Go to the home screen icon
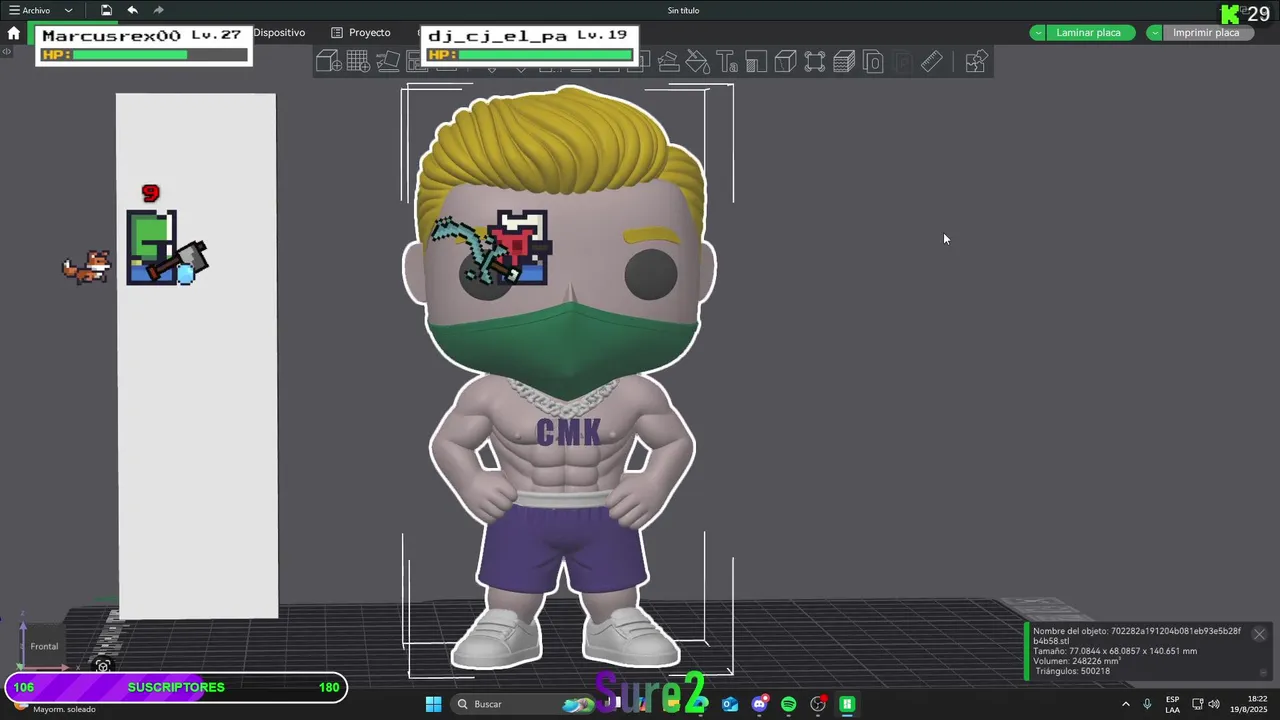 (x=13, y=32)
